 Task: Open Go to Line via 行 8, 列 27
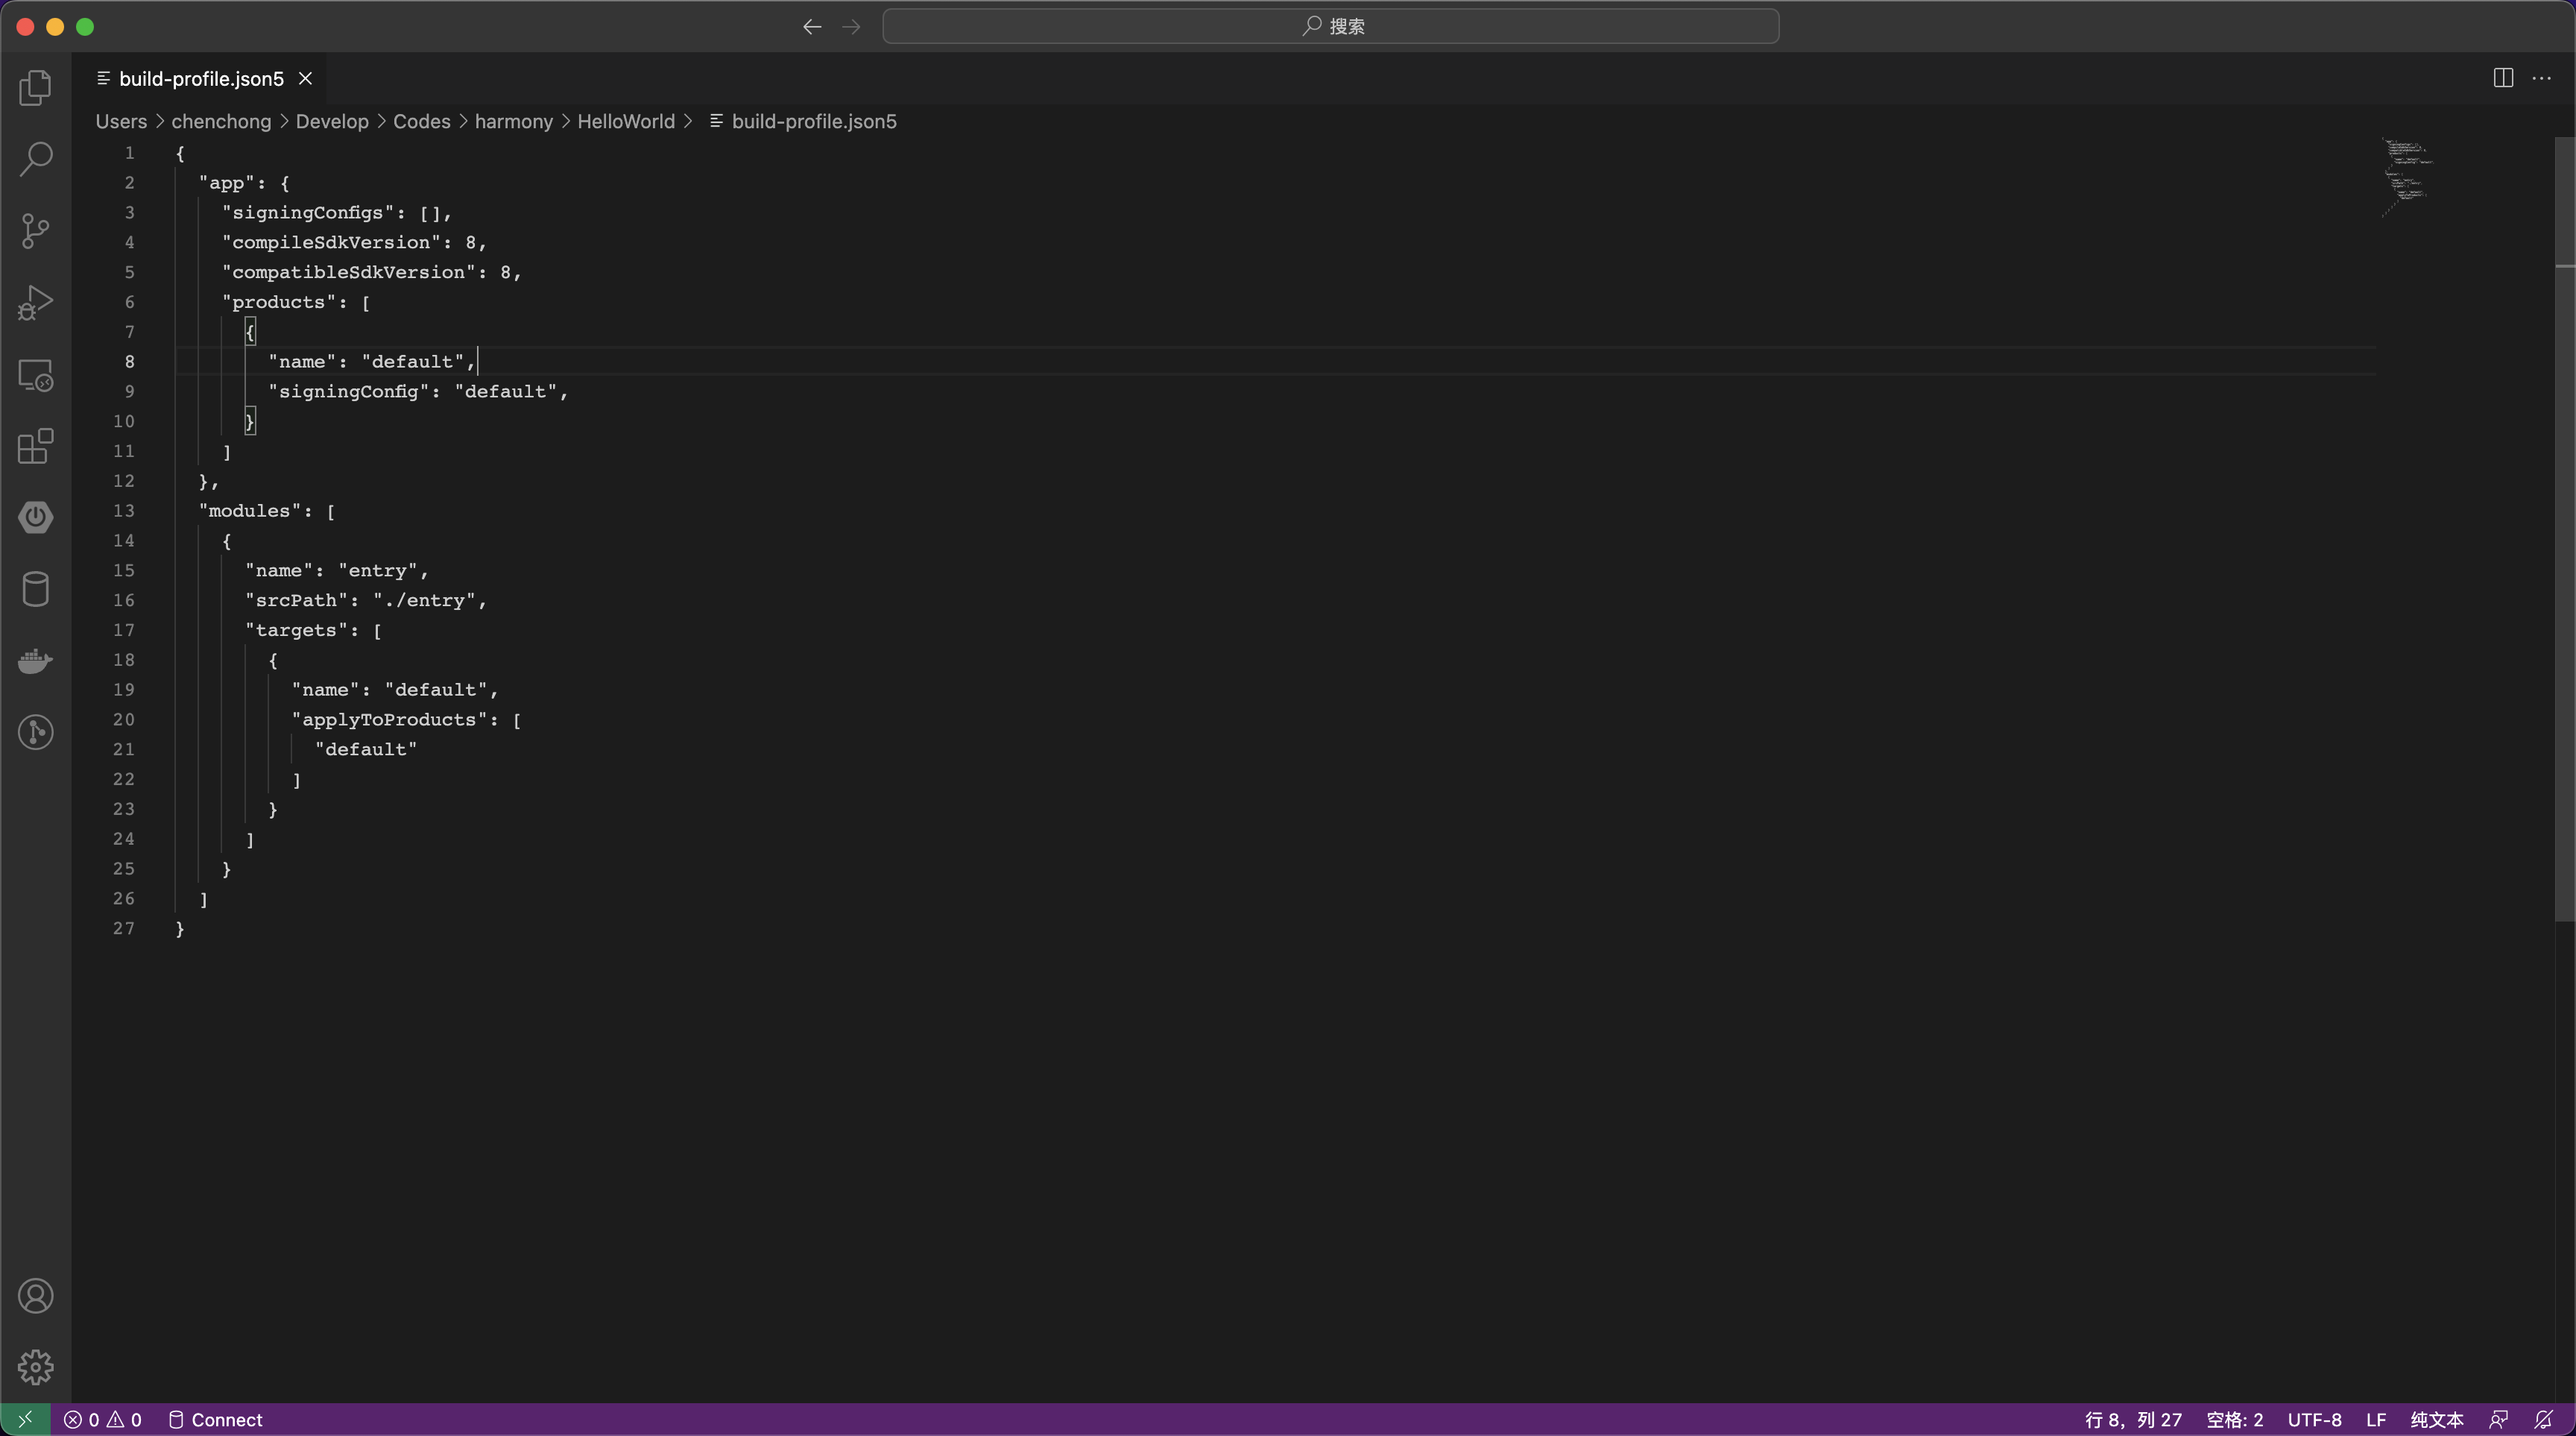coord(2133,1419)
